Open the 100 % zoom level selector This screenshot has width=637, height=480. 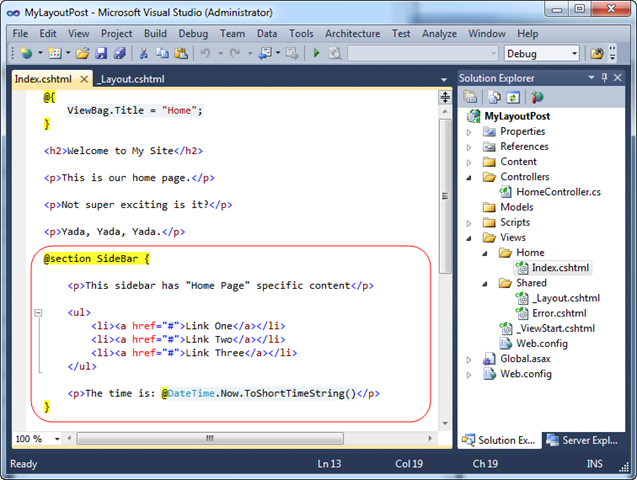pos(37,439)
